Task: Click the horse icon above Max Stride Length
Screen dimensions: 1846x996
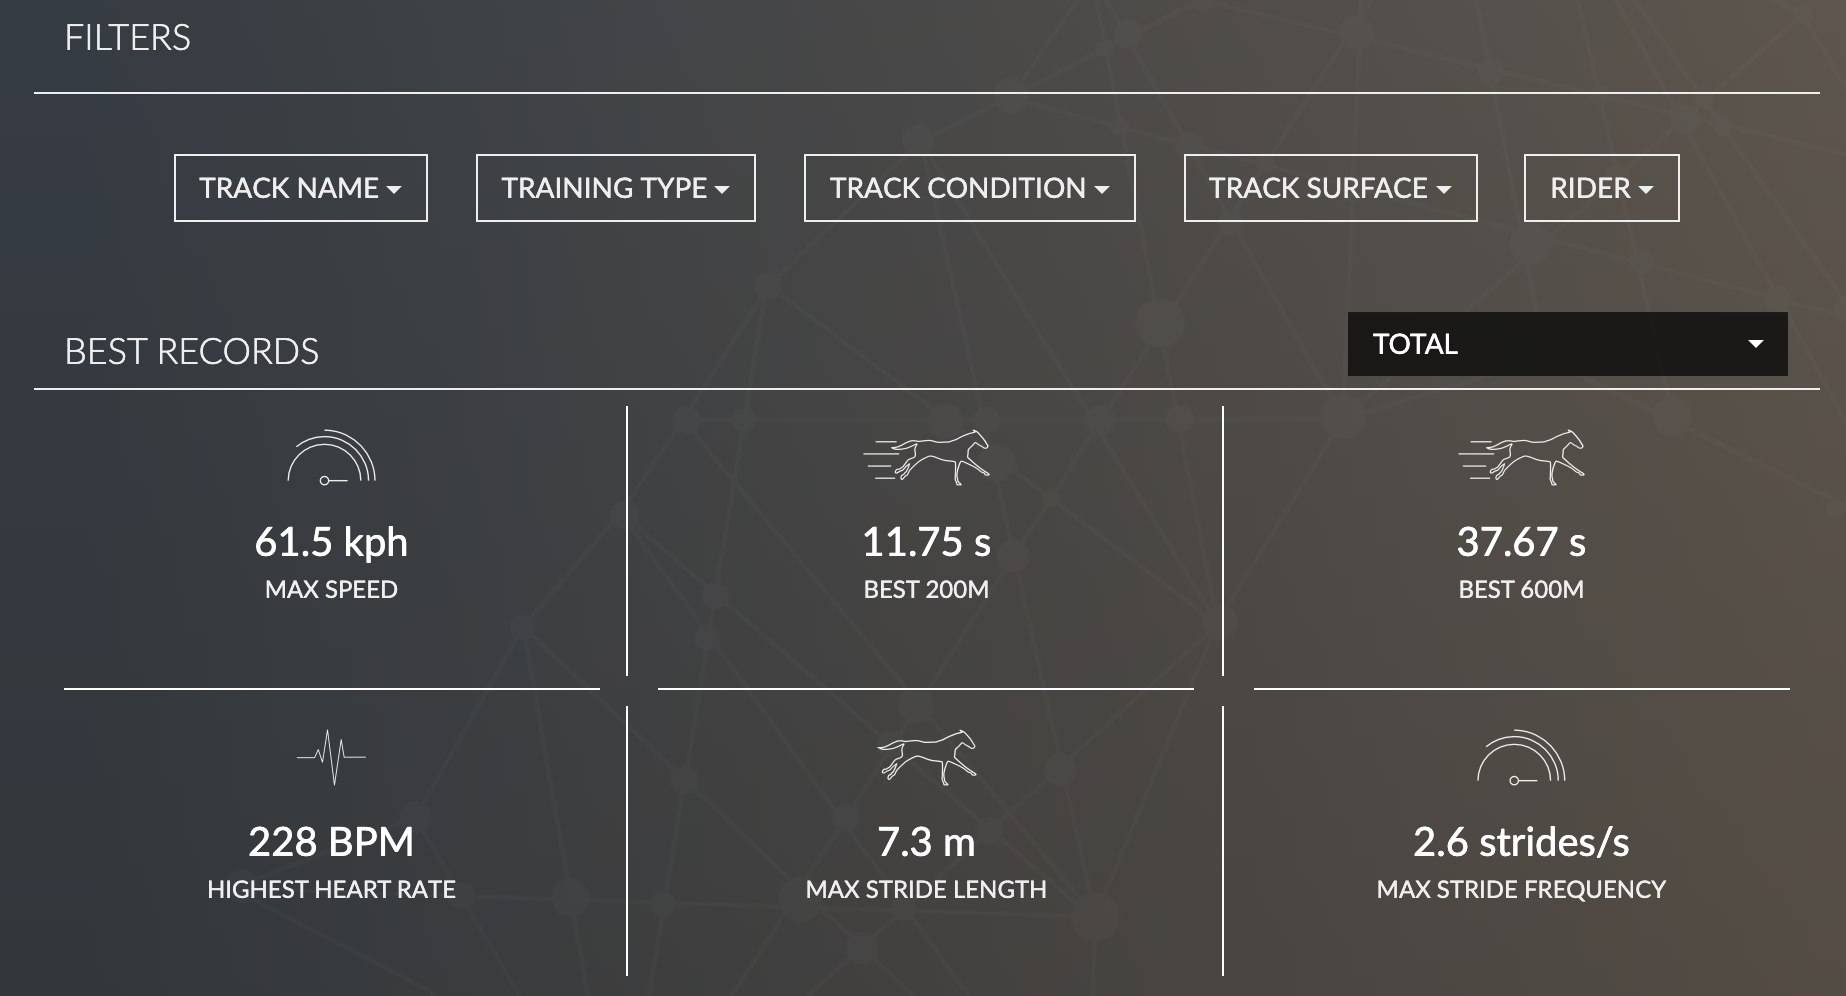Action: coord(926,757)
